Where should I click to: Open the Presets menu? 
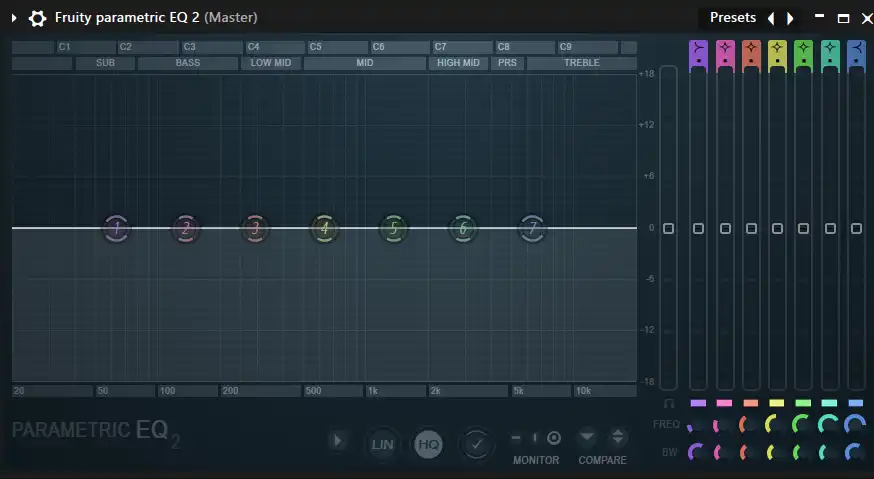[x=733, y=18]
